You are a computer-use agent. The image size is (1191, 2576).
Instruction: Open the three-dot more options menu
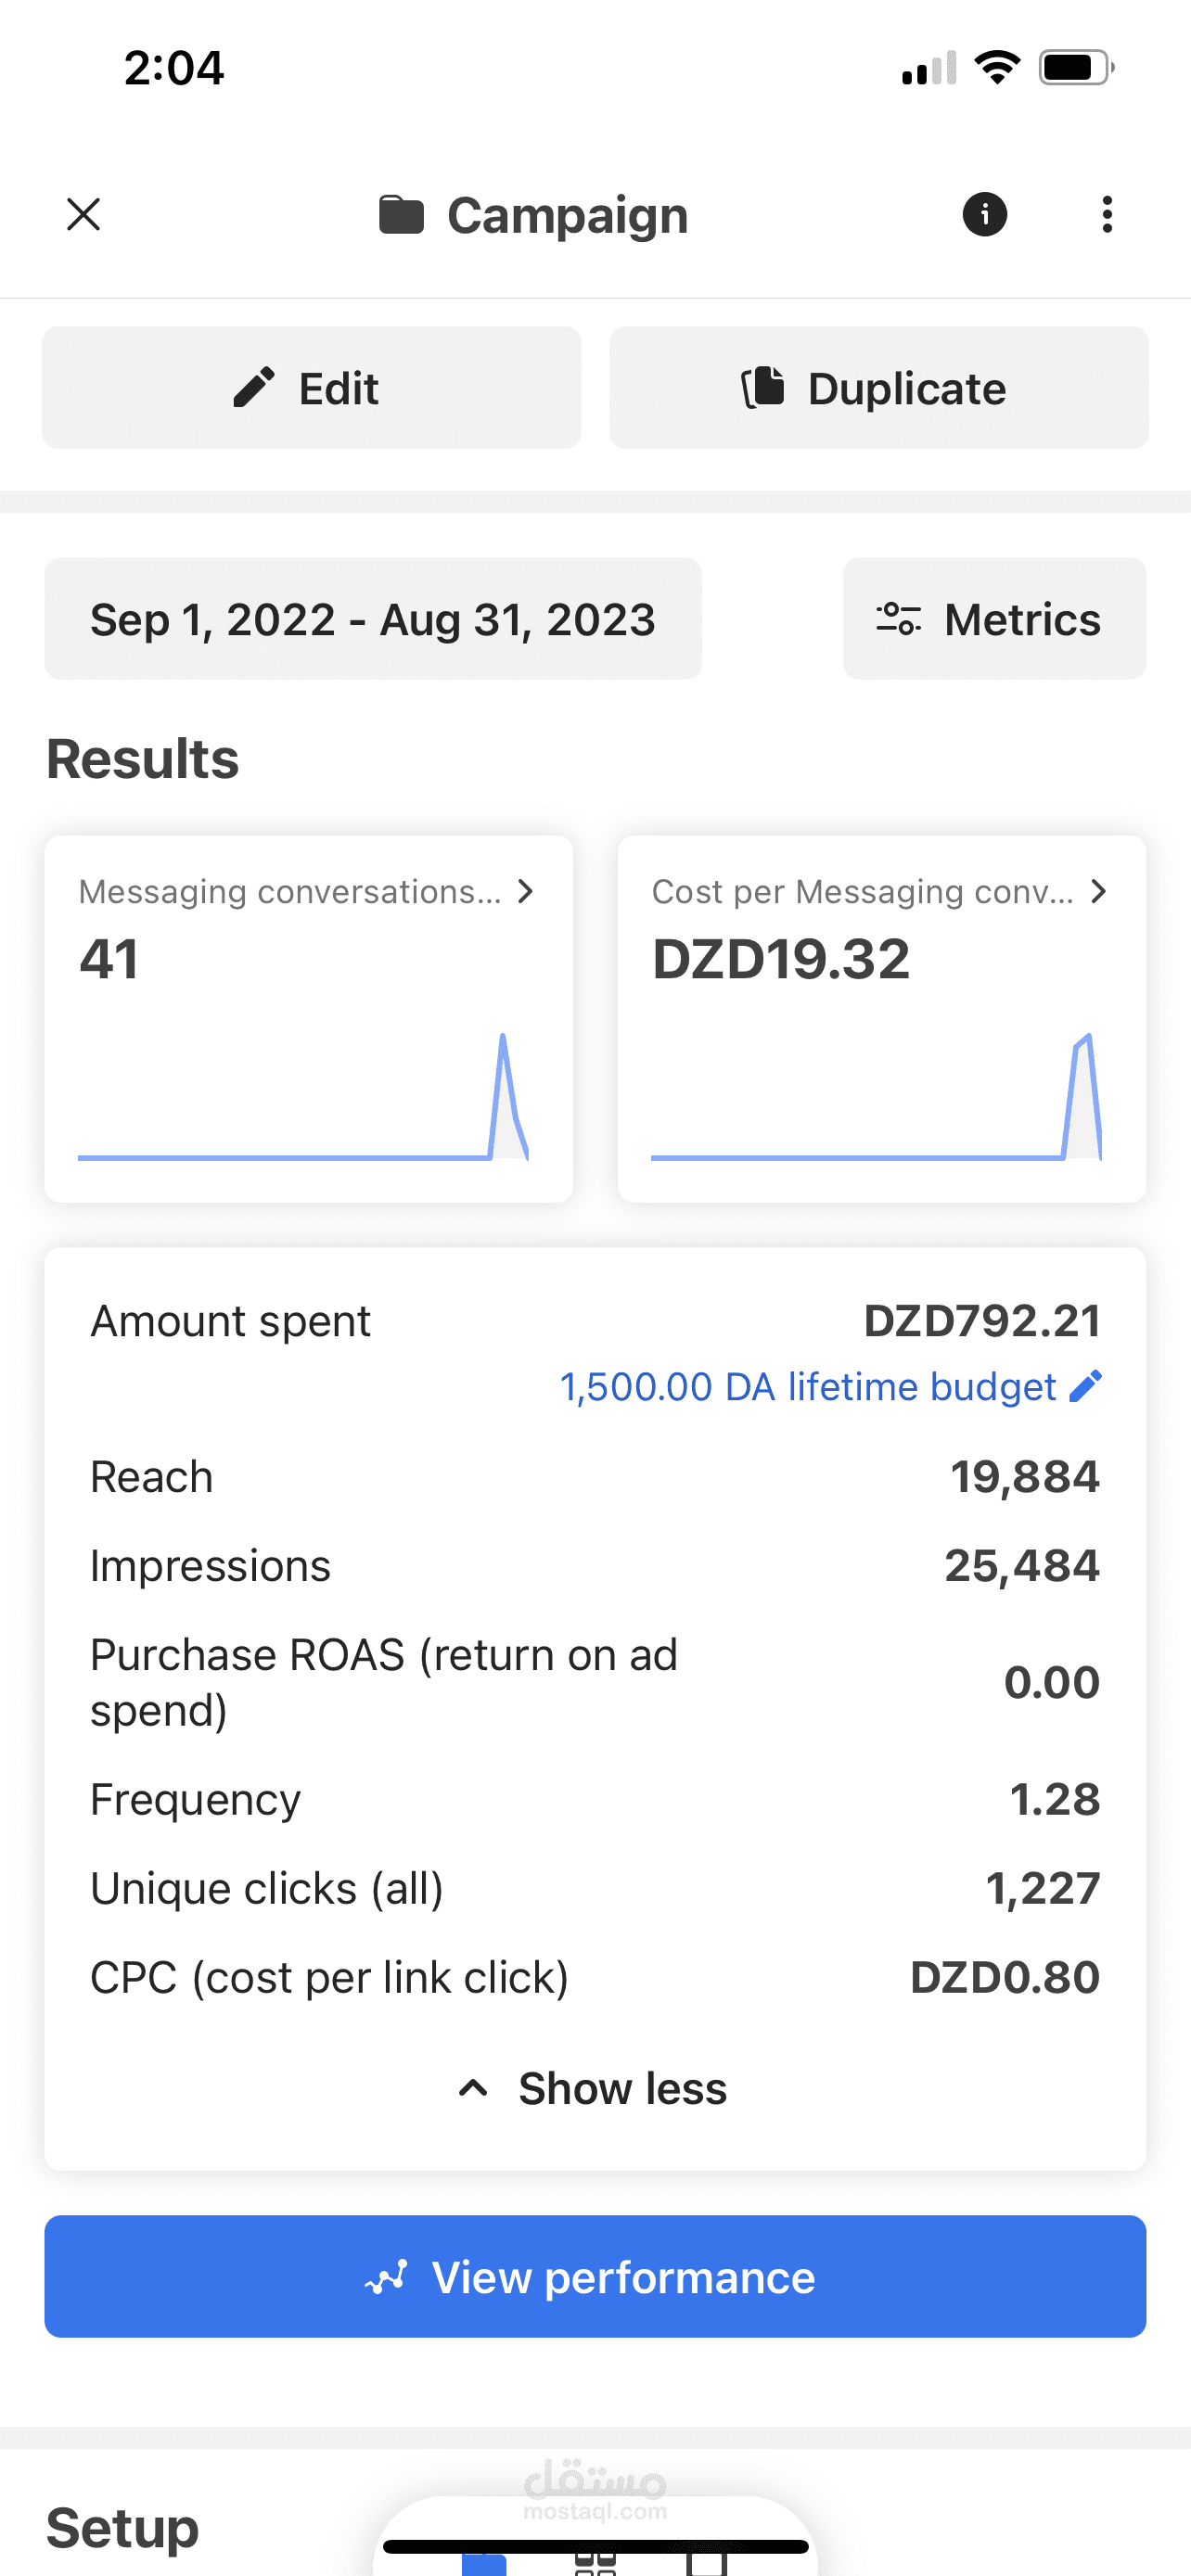pyautogui.click(x=1106, y=214)
